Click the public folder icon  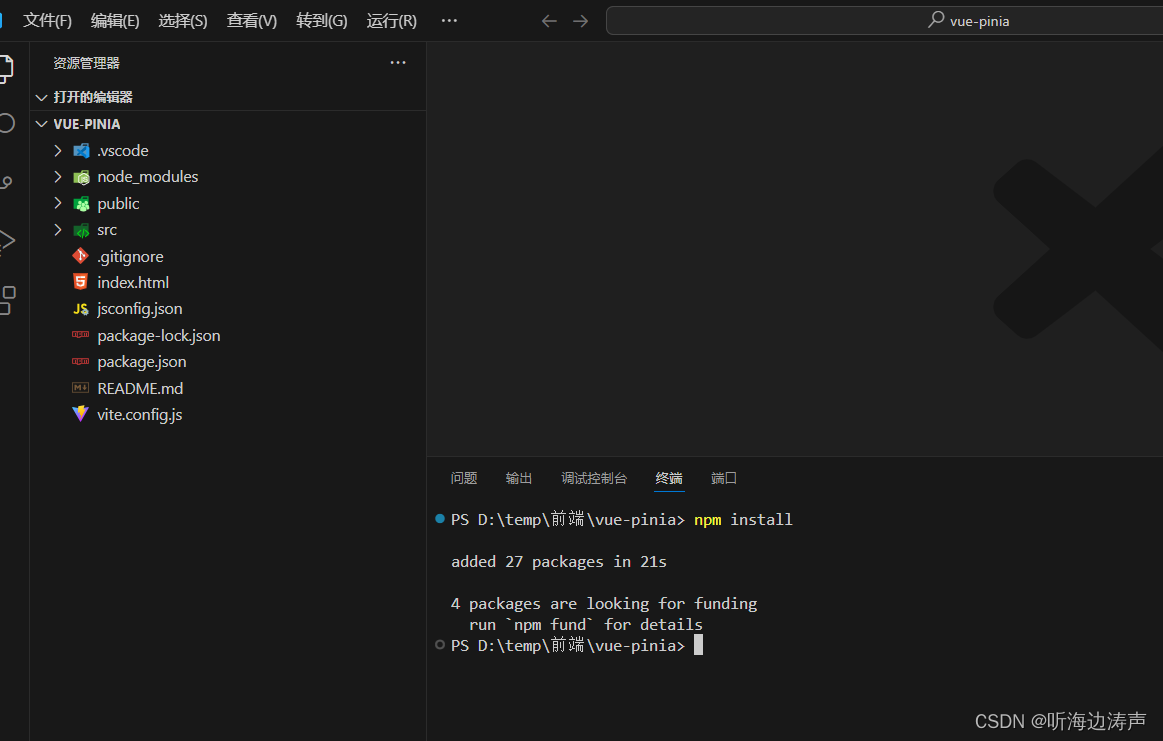(81, 204)
